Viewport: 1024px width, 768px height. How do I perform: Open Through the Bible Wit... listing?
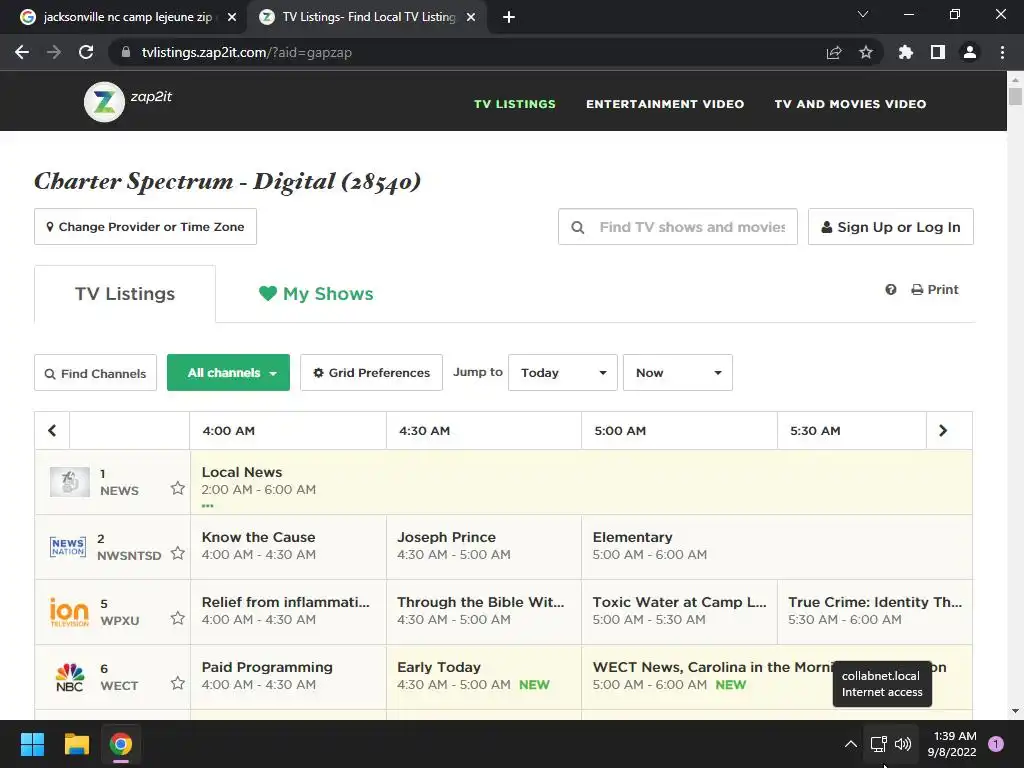click(x=484, y=612)
